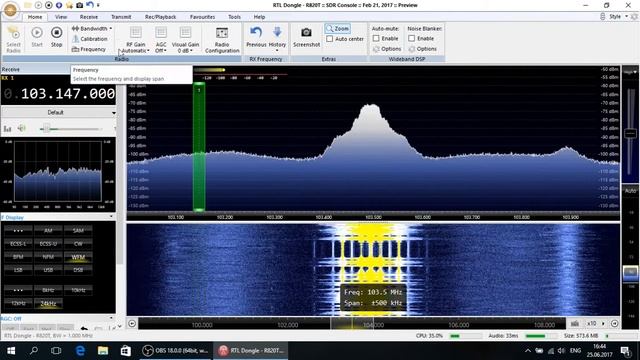Switch to Transmit ribbon tab

click(x=121, y=17)
